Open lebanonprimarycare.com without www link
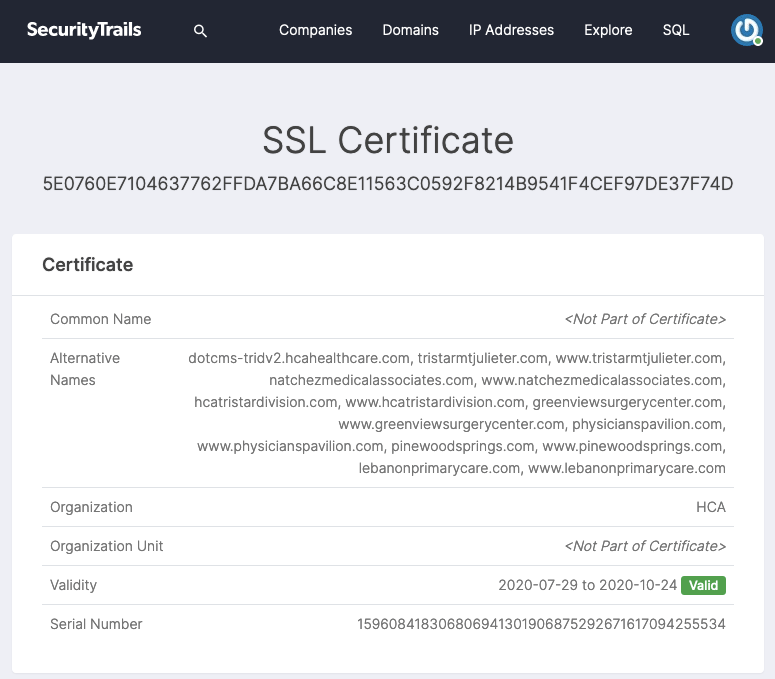The image size is (775, 679). (439, 468)
